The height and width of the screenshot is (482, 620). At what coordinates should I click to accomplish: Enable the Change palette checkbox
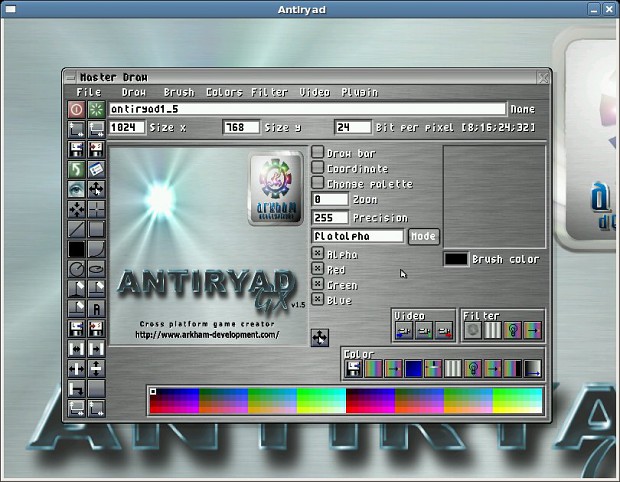point(318,182)
